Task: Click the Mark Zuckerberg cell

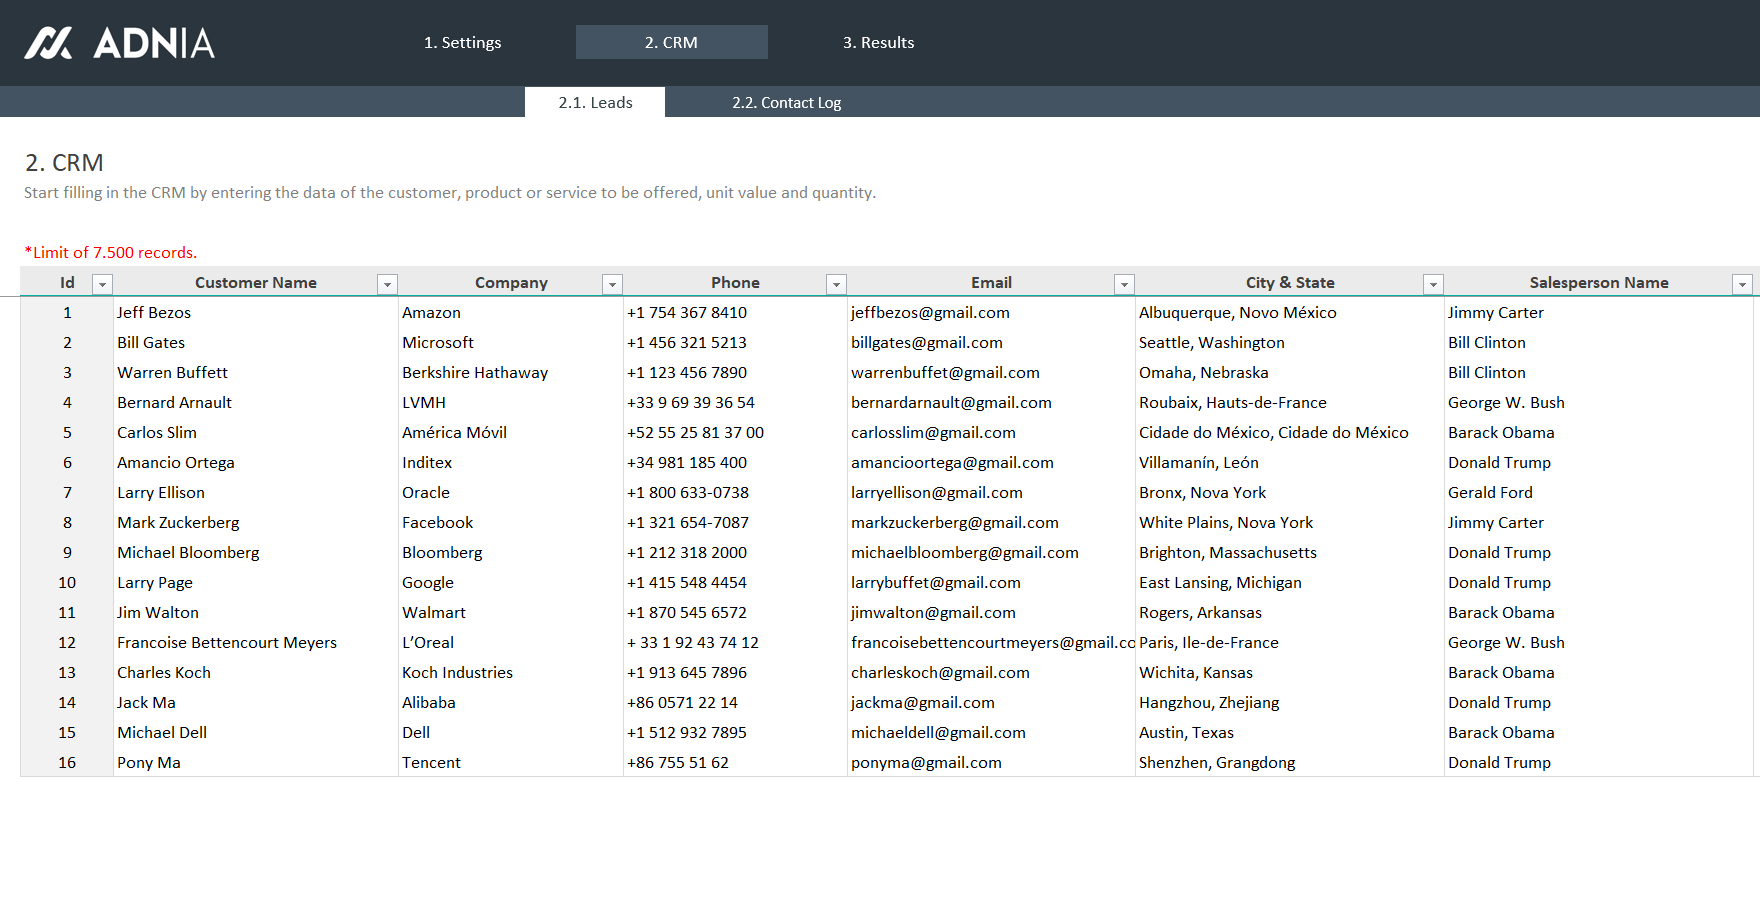Action: [x=256, y=522]
